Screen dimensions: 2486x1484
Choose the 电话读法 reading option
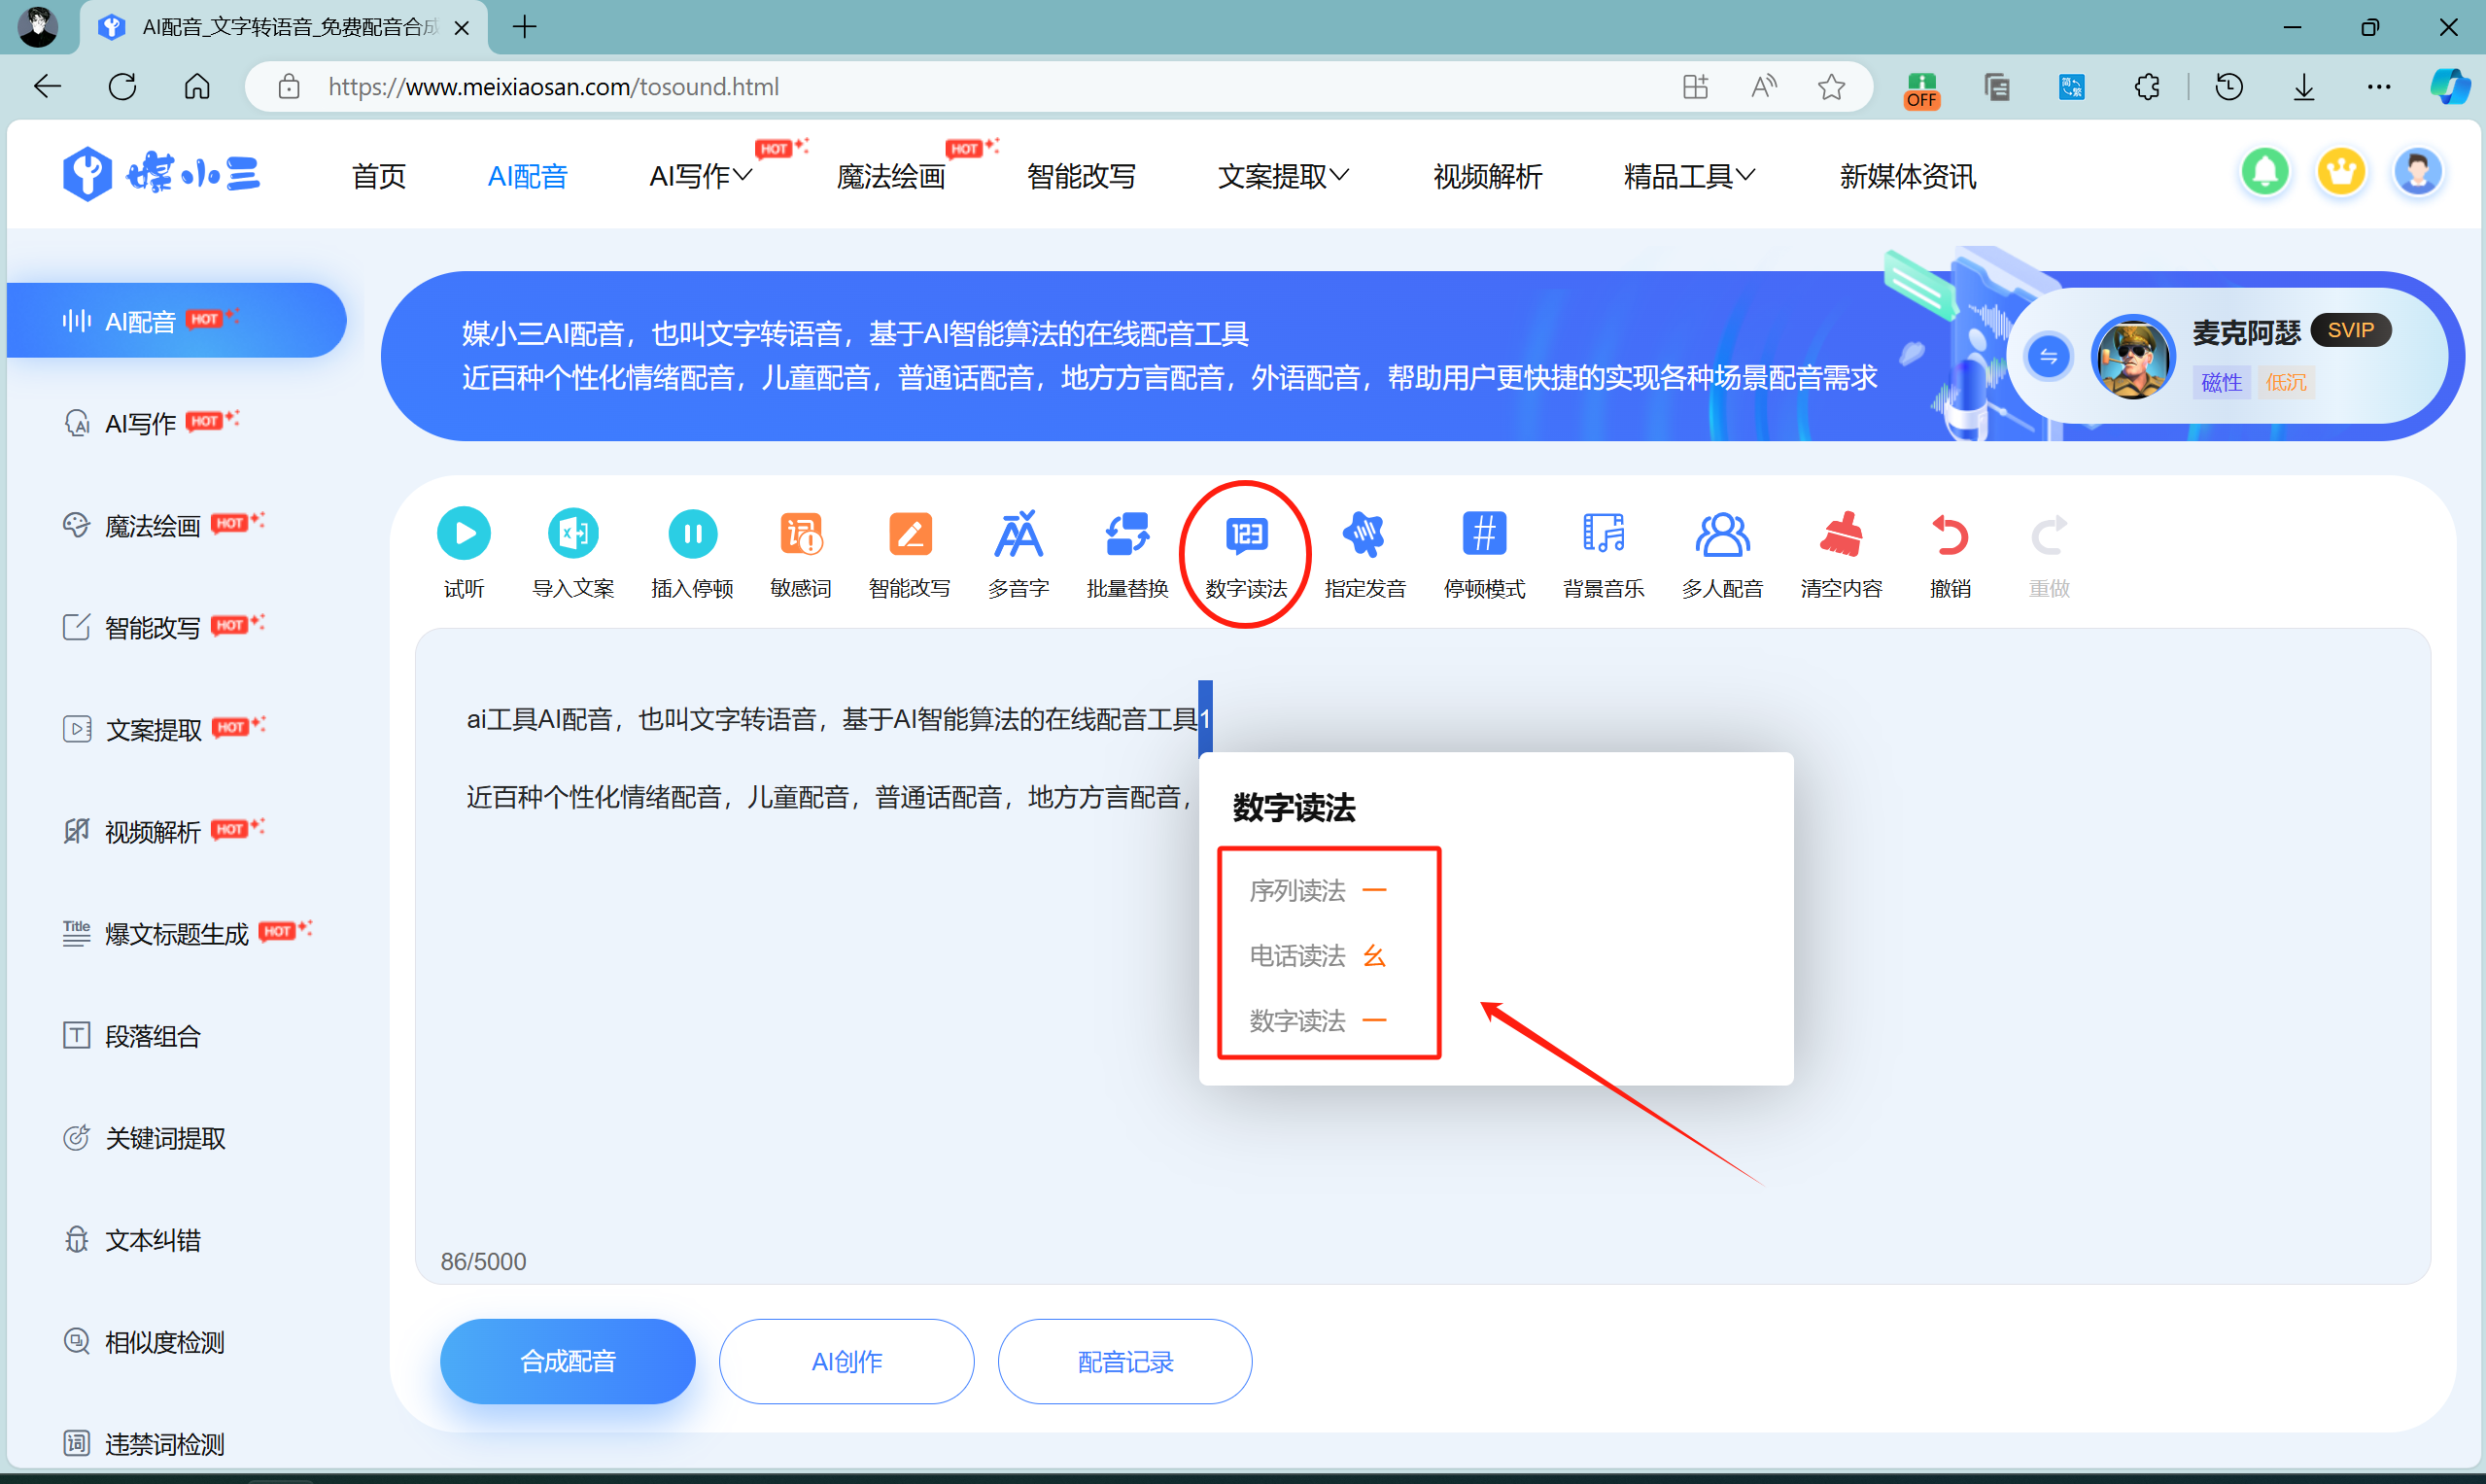[1318, 956]
